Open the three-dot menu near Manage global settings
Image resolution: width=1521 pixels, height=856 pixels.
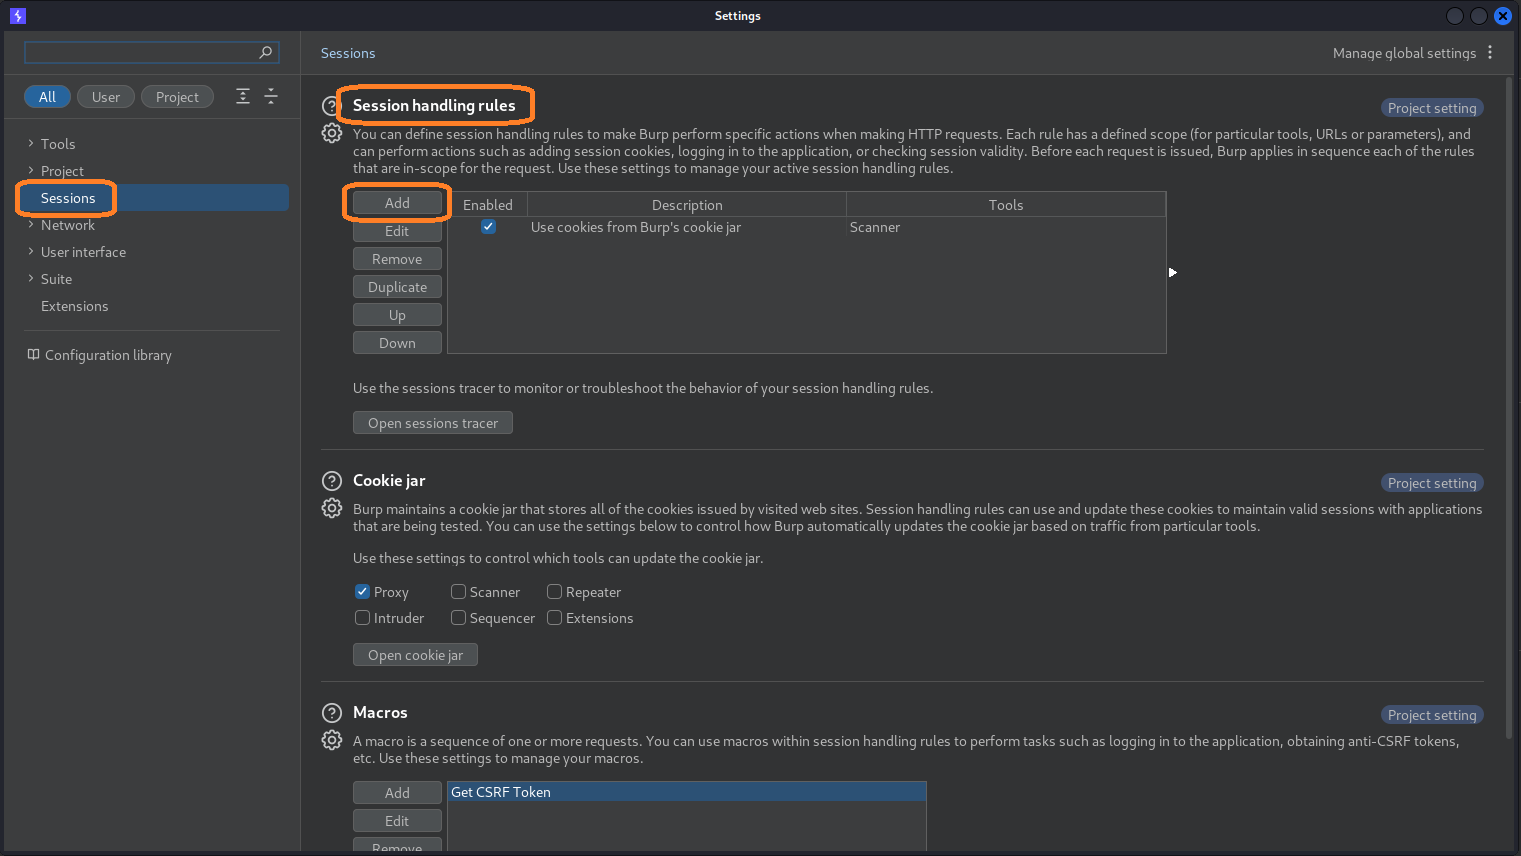point(1491,52)
